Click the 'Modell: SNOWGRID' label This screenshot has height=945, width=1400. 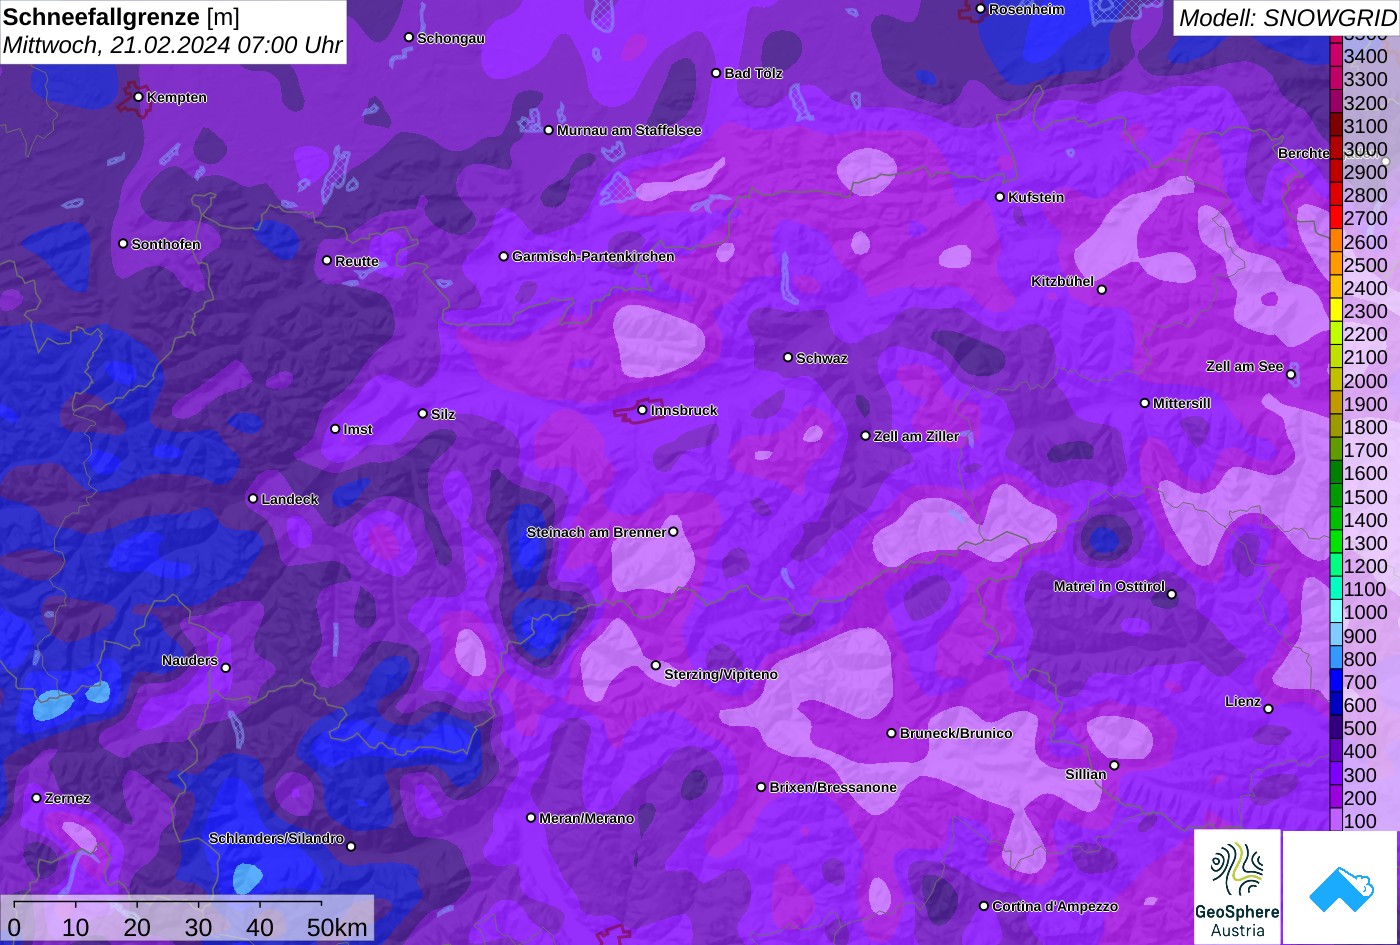tap(1287, 18)
